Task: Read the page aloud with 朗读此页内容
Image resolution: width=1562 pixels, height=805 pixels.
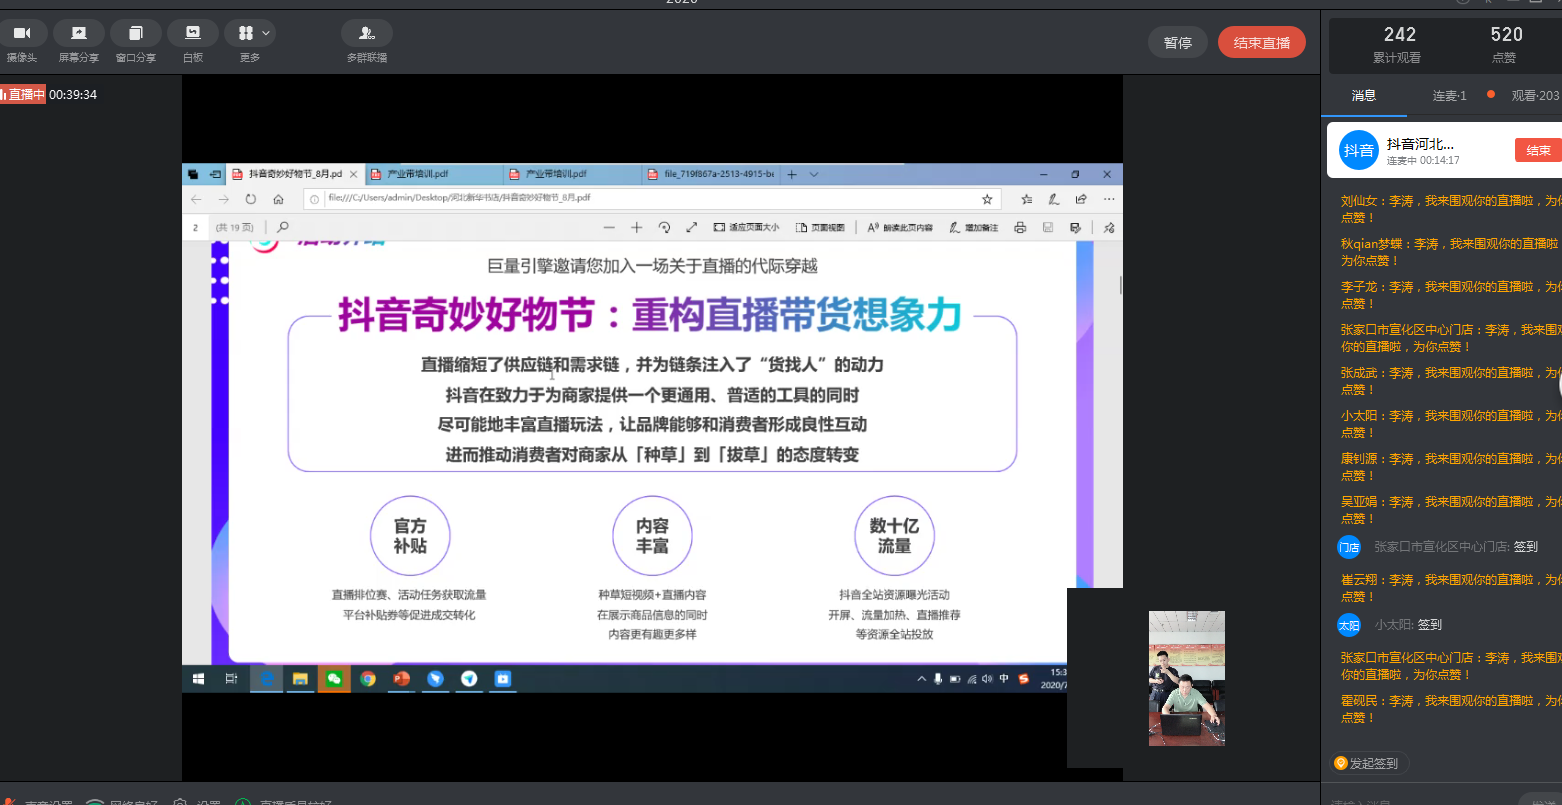Action: click(900, 228)
